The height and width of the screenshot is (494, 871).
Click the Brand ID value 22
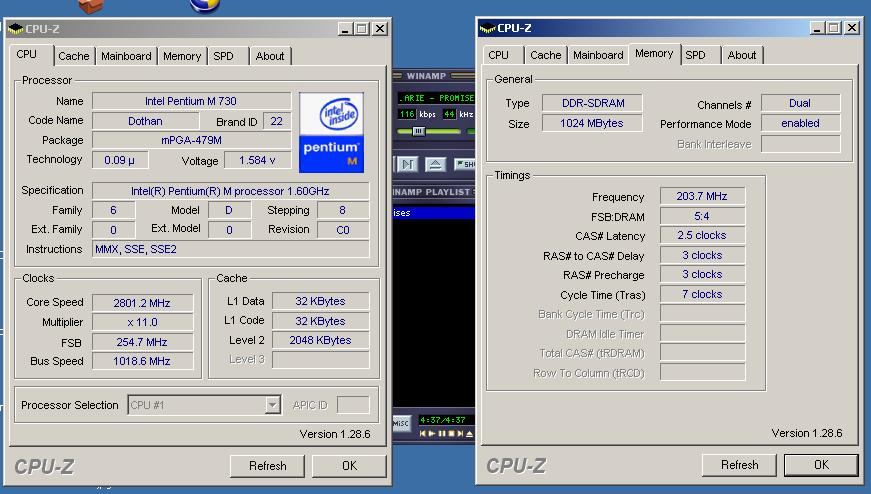(277, 121)
